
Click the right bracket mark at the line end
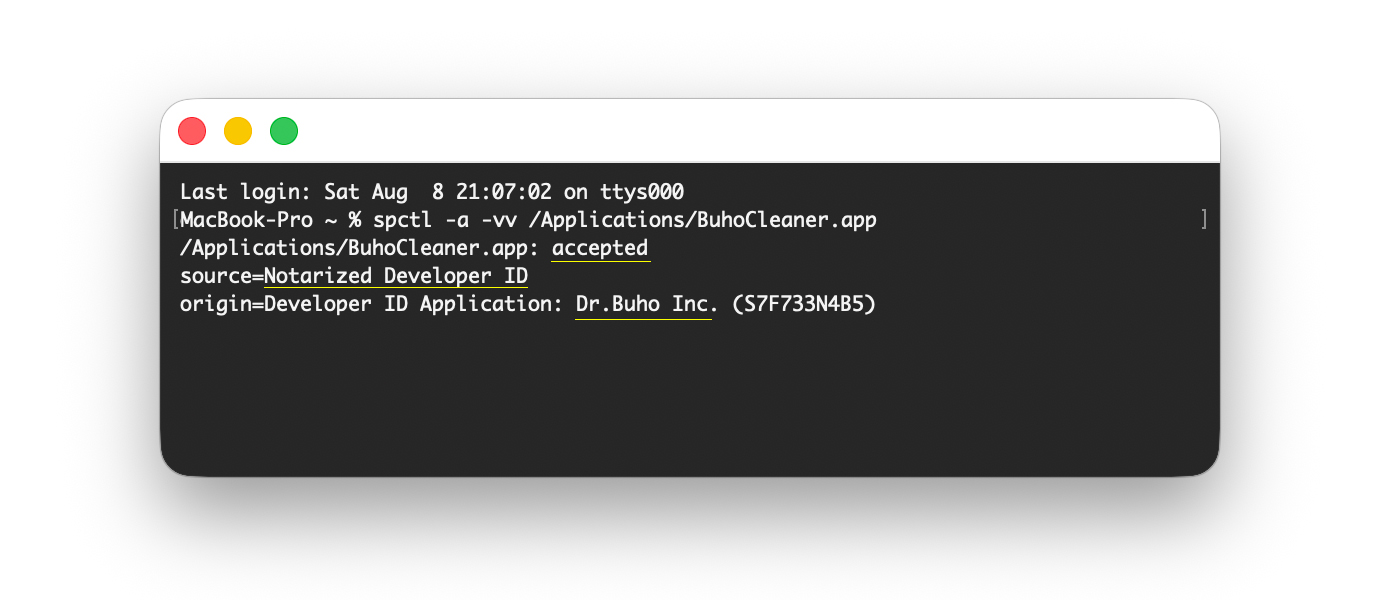tap(1205, 220)
